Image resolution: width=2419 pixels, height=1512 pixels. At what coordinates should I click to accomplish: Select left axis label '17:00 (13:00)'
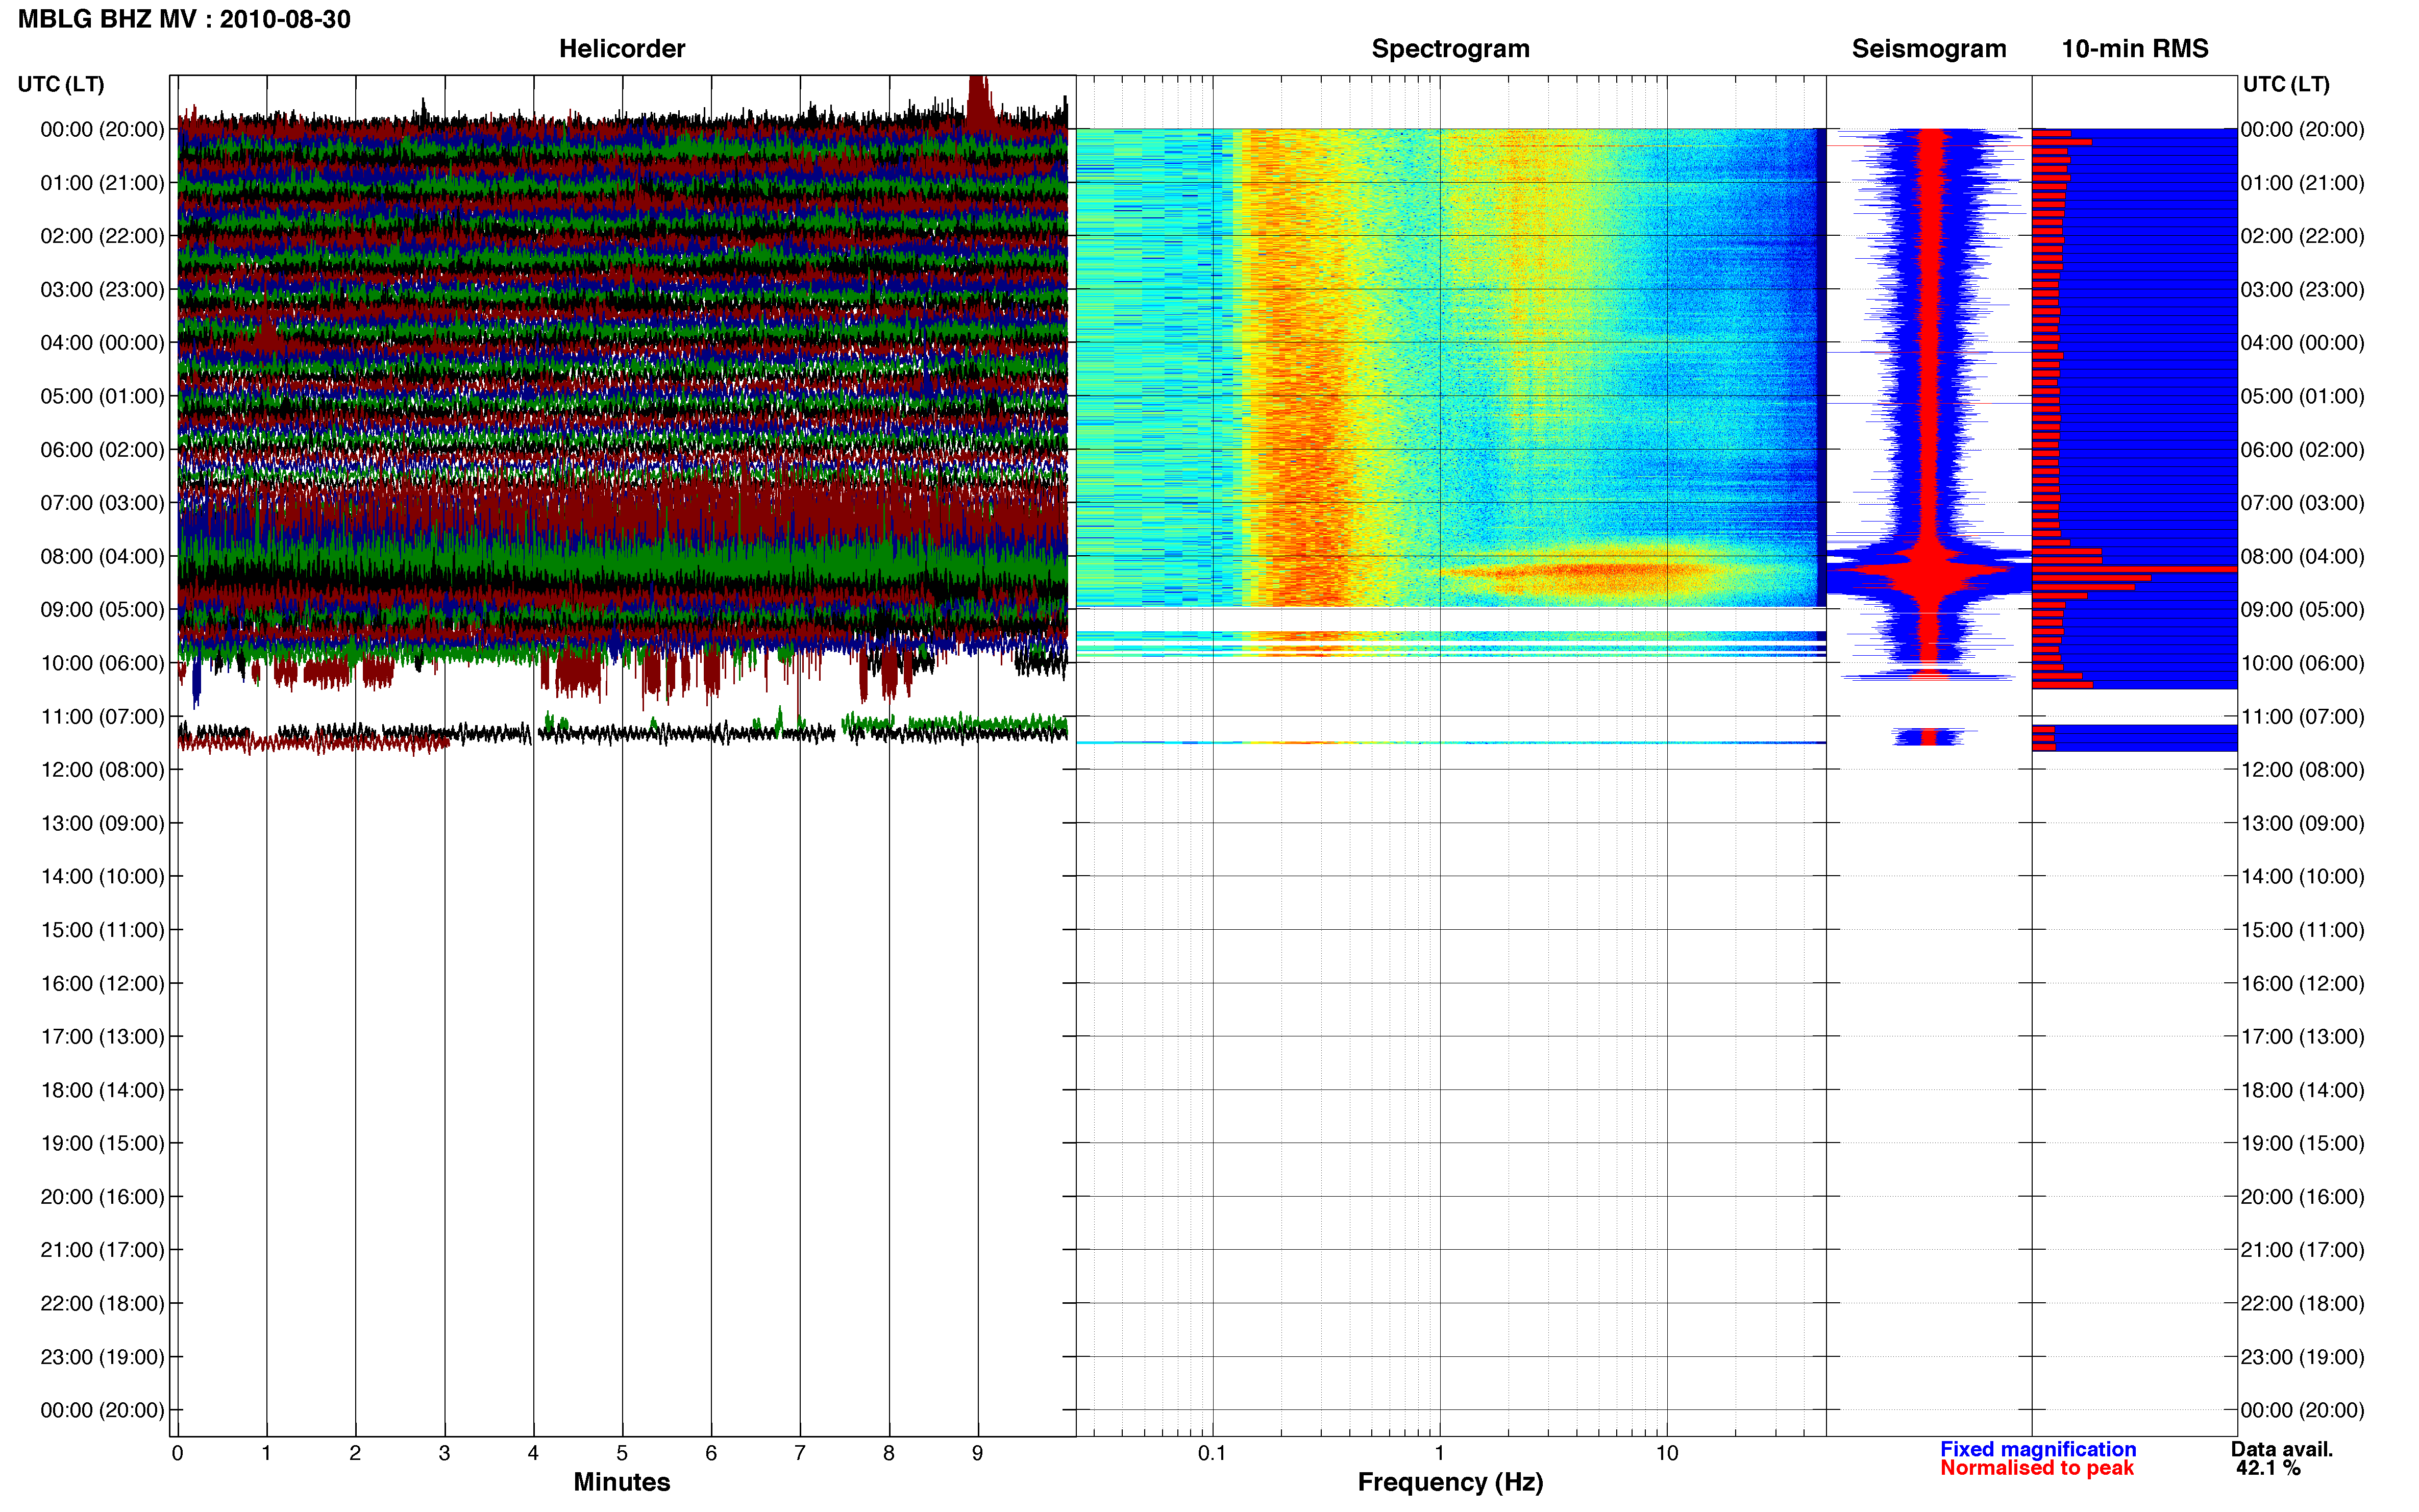(102, 1037)
